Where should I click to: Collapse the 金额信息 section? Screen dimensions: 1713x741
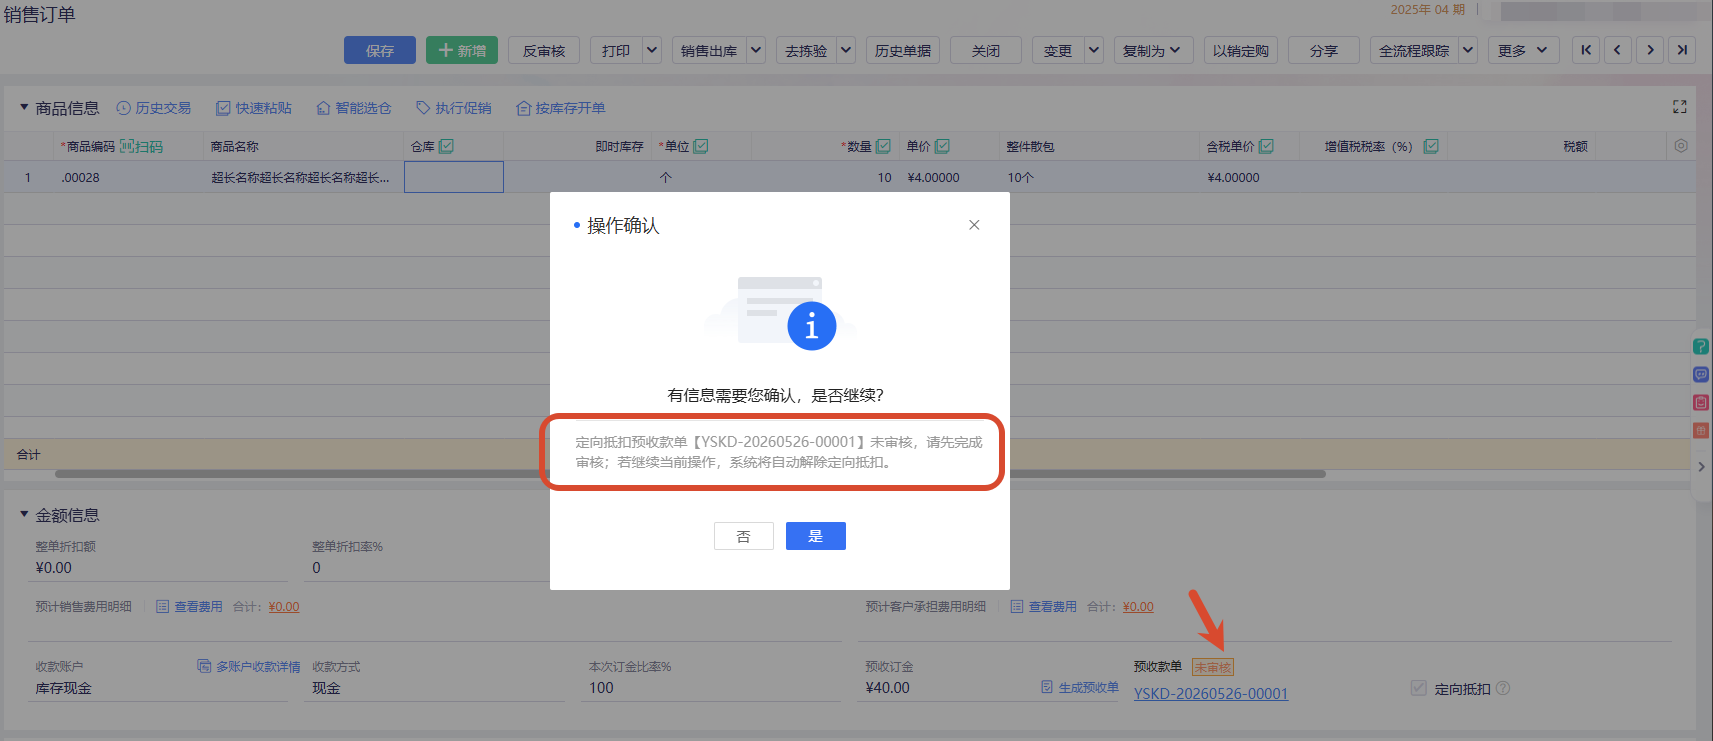tap(24, 514)
